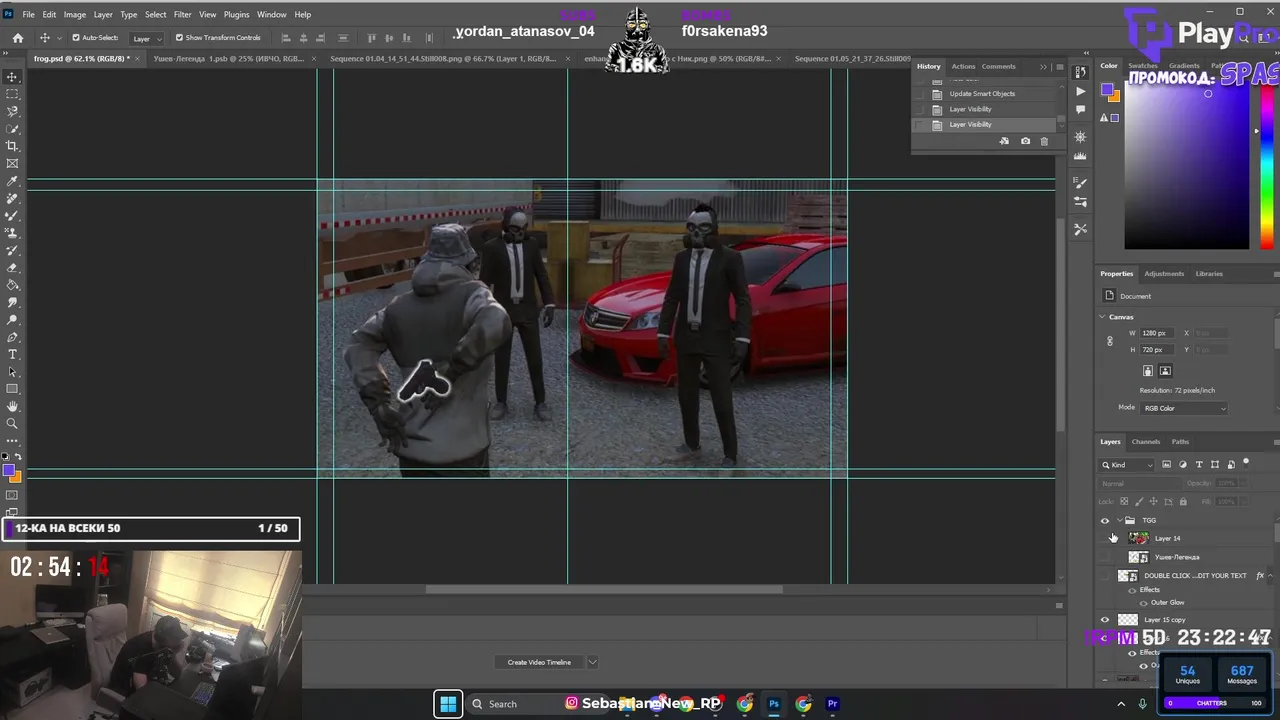Click inside the color picker field

(1187, 164)
